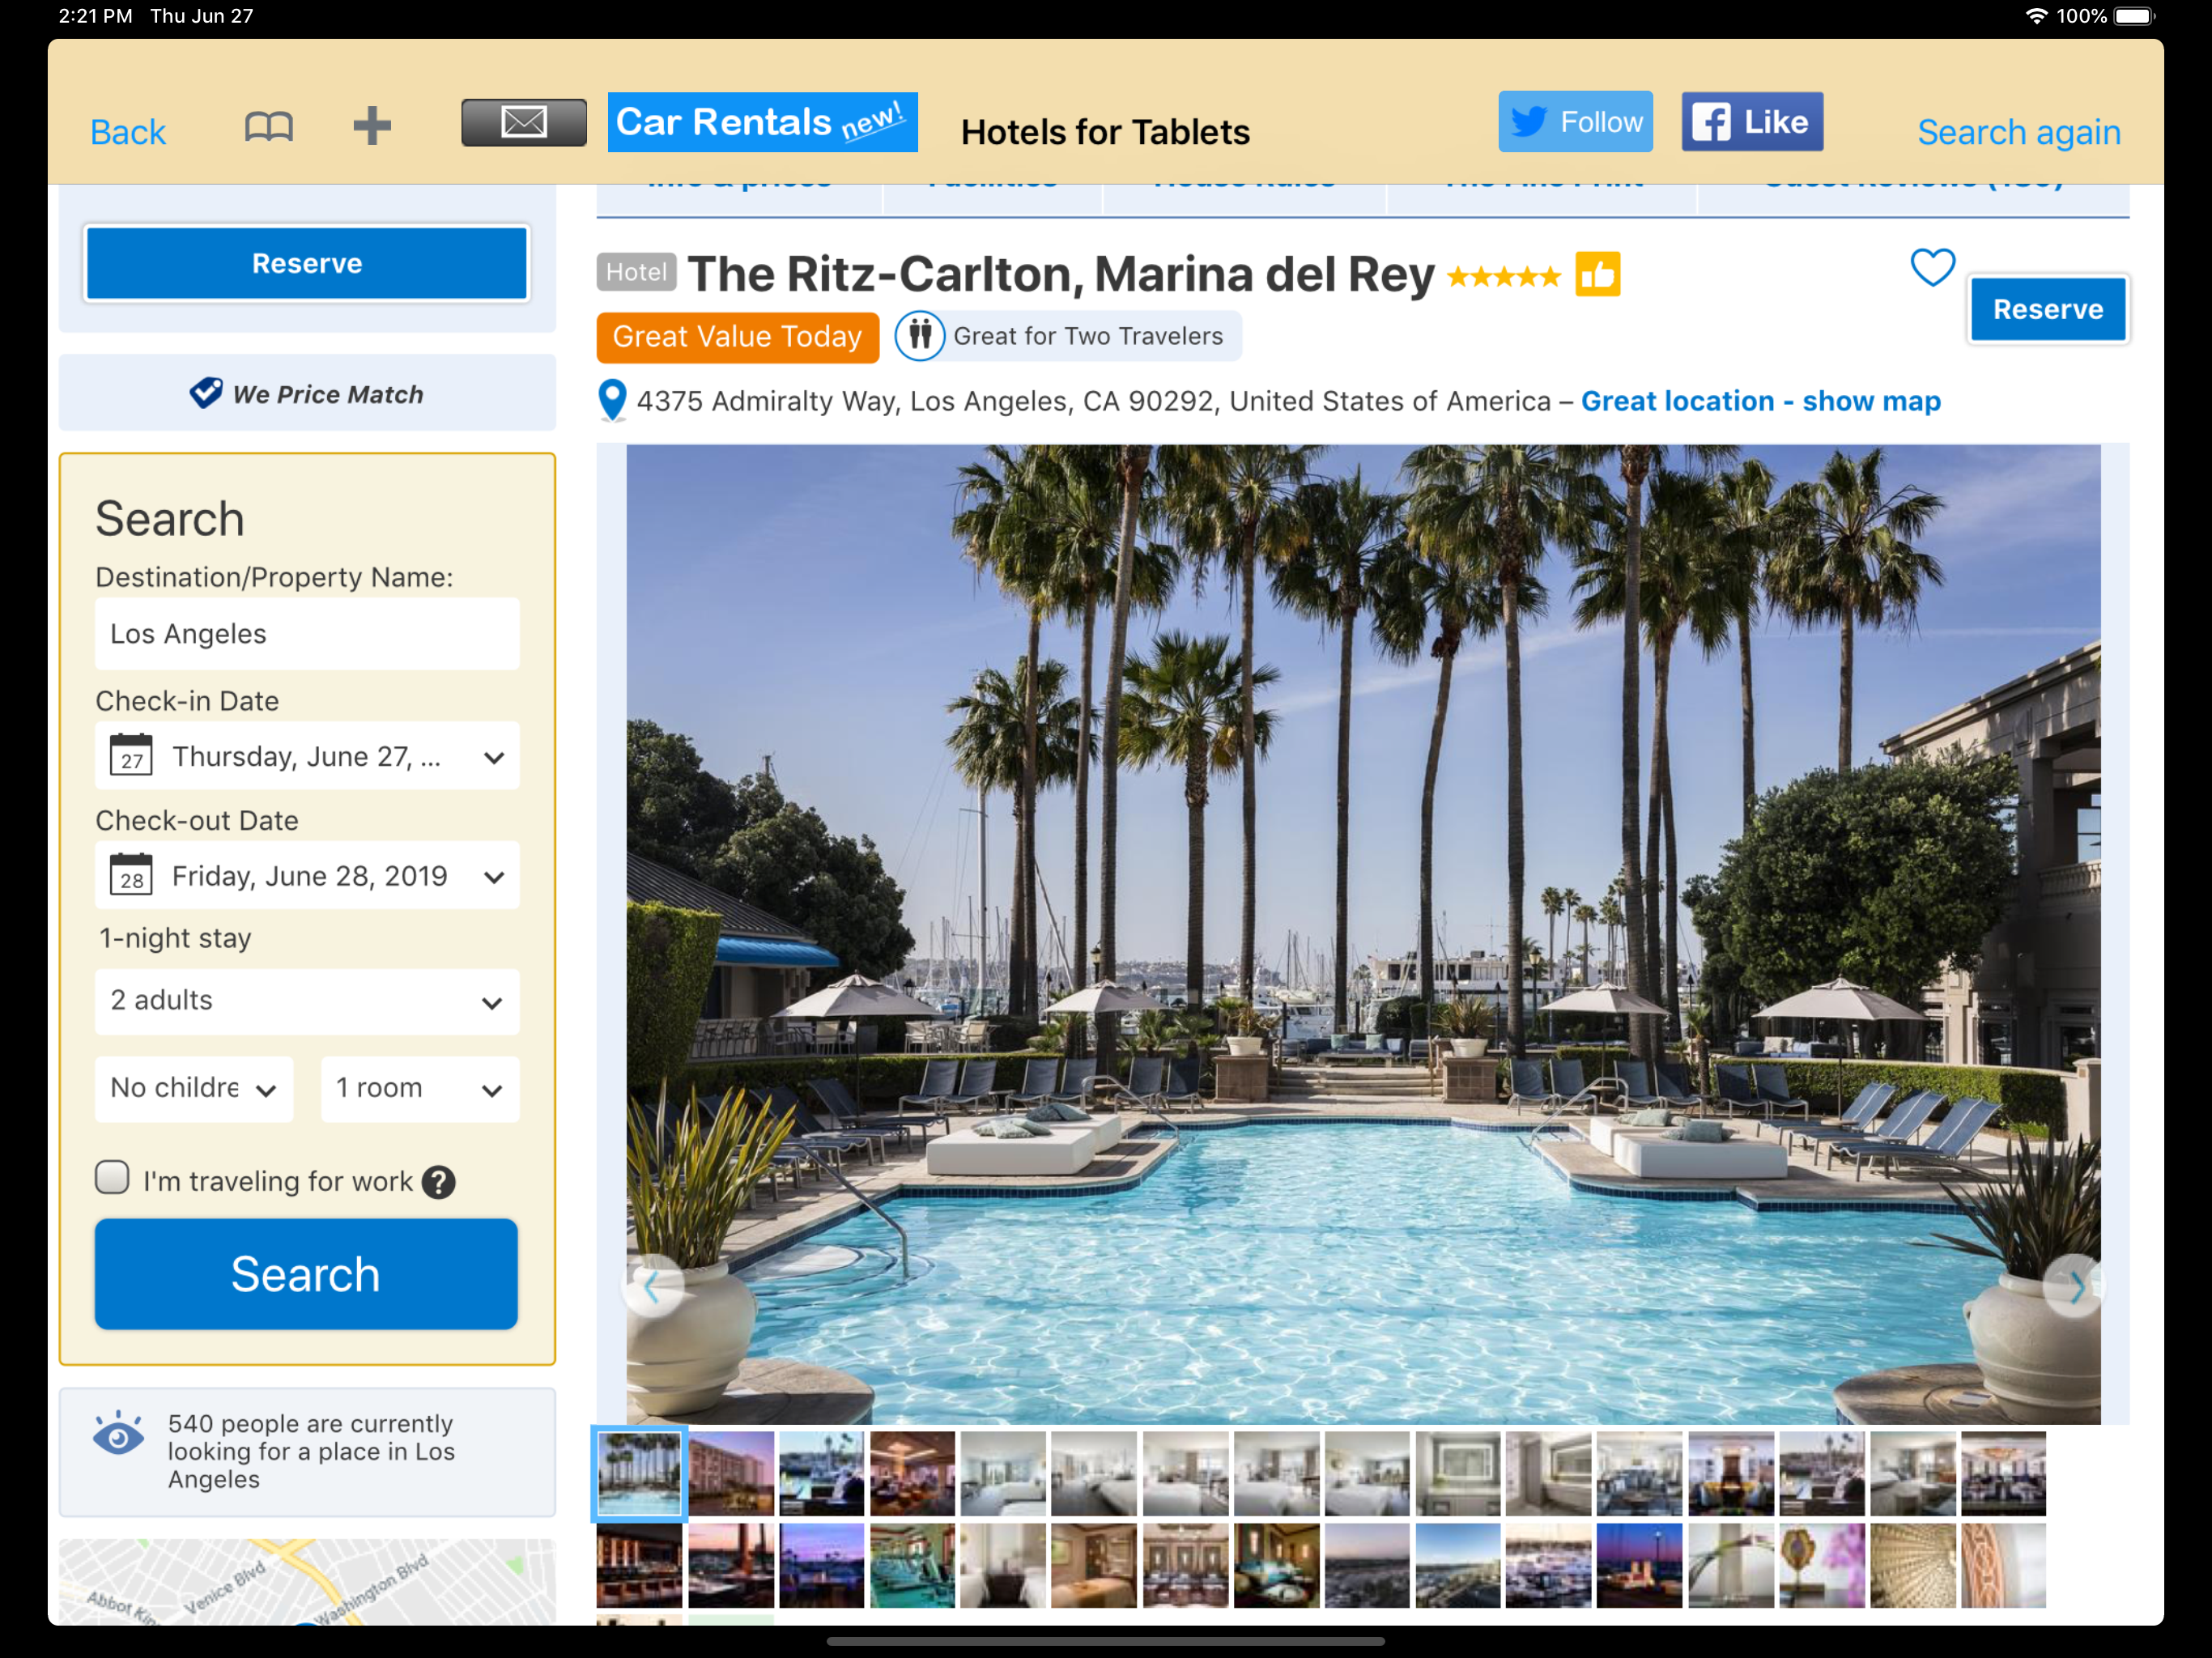Open Great location - show map link
The width and height of the screenshot is (2212, 1658).
(1760, 401)
